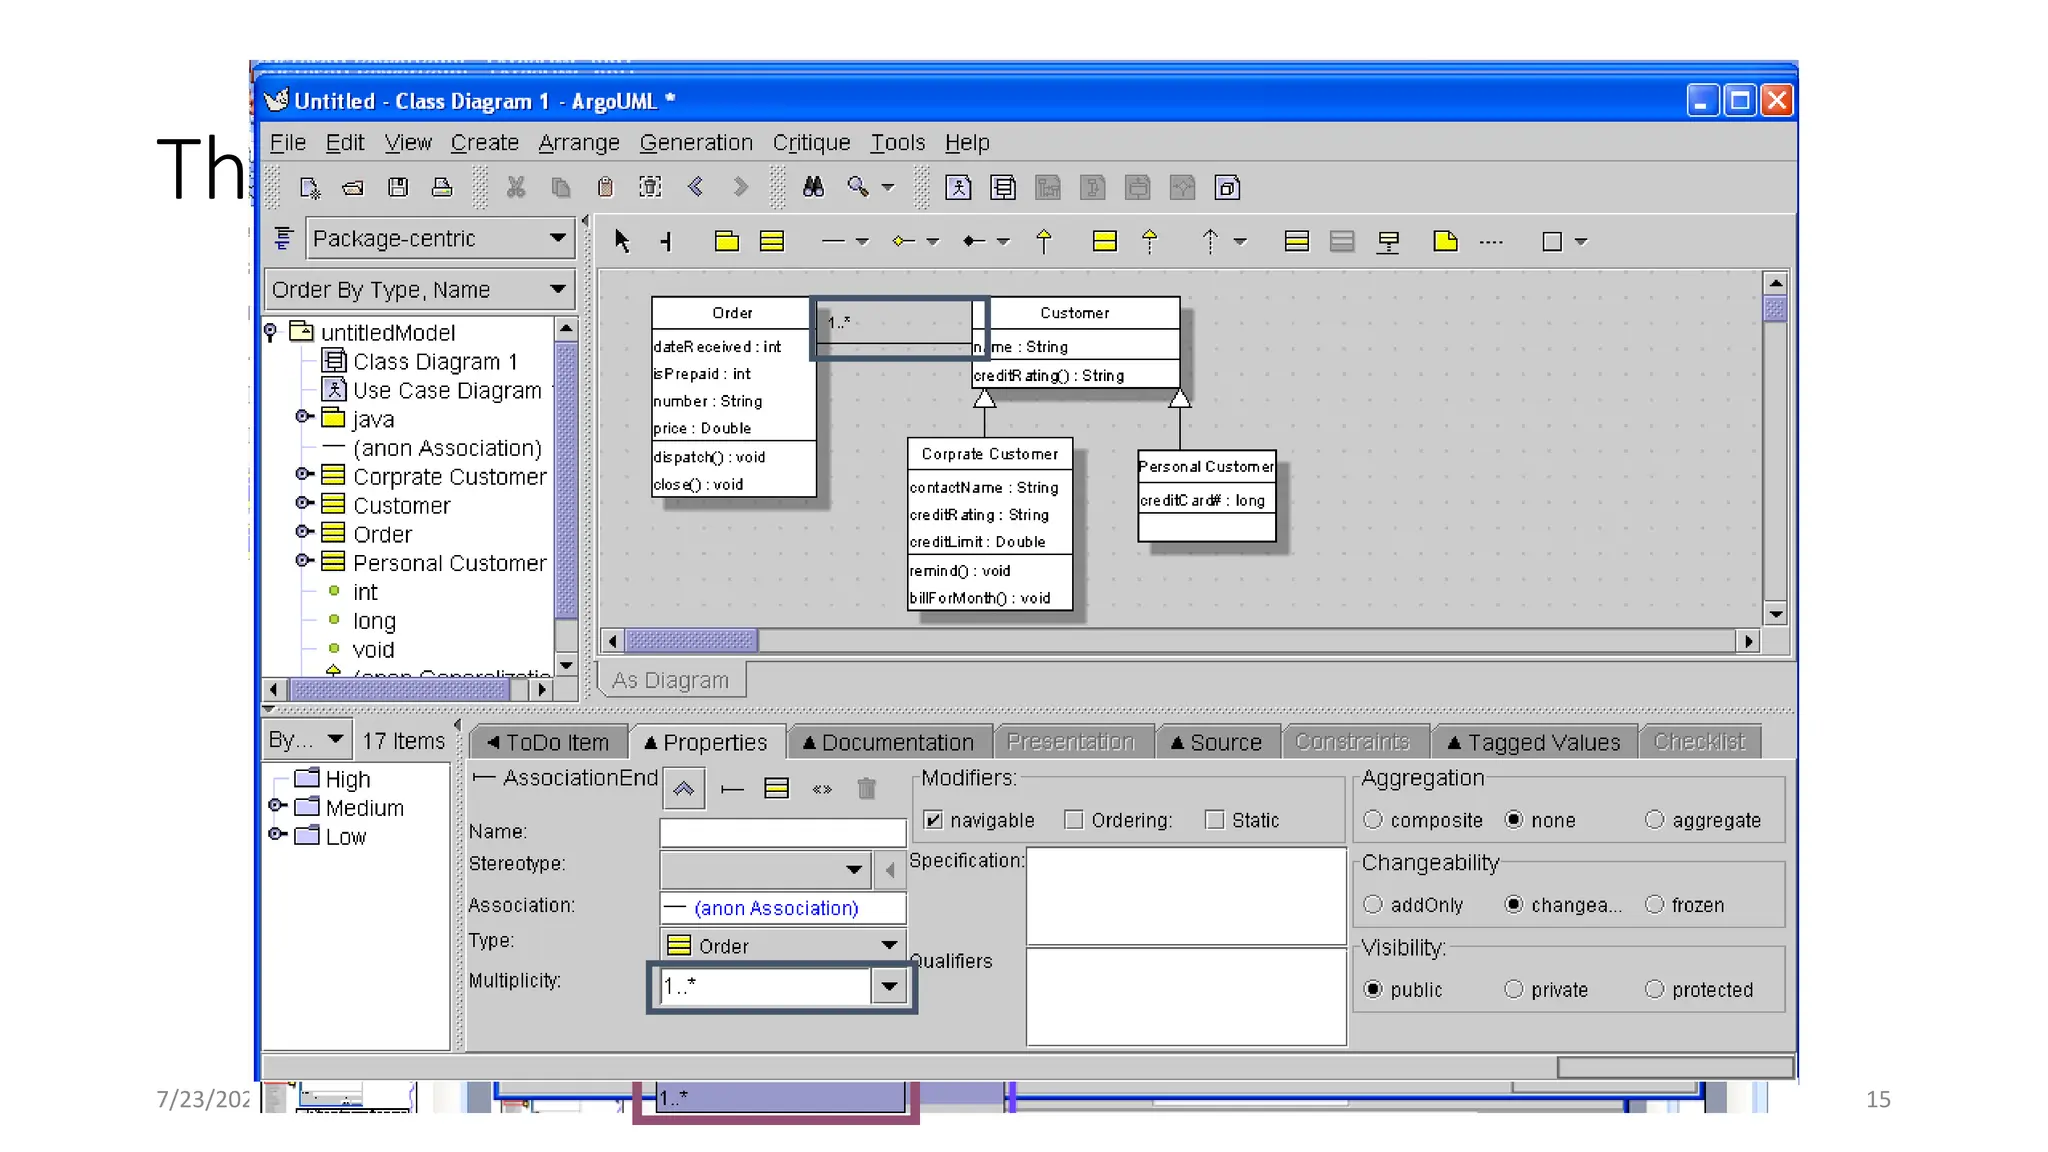2048x1152 pixels.
Task: Navigate back with the left arrow
Action: [696, 187]
